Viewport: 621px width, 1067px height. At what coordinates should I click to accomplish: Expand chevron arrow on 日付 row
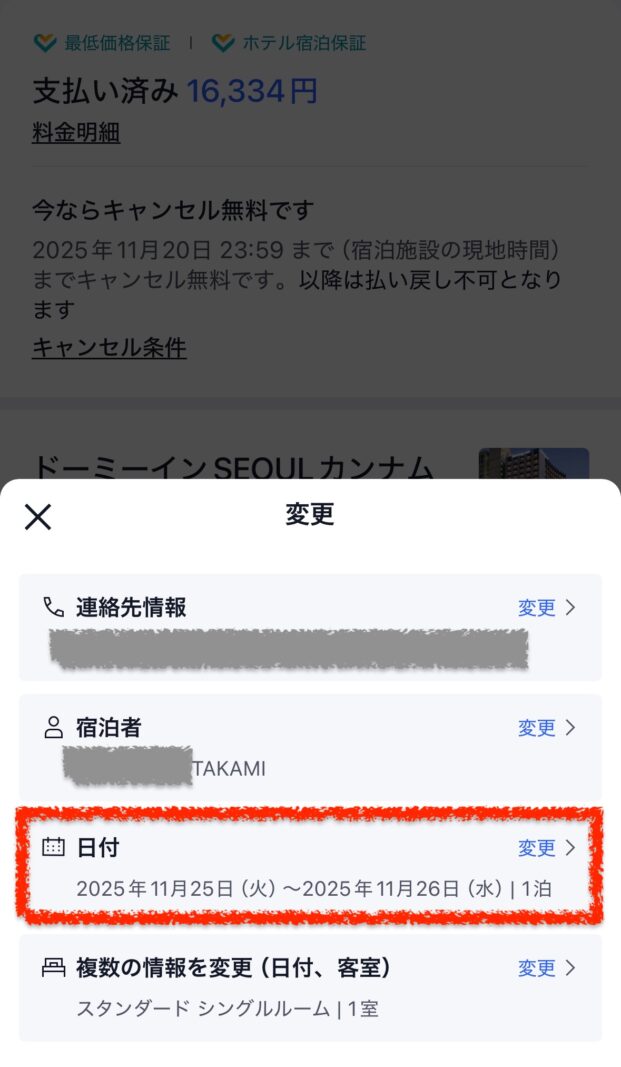pyautogui.click(x=570, y=847)
